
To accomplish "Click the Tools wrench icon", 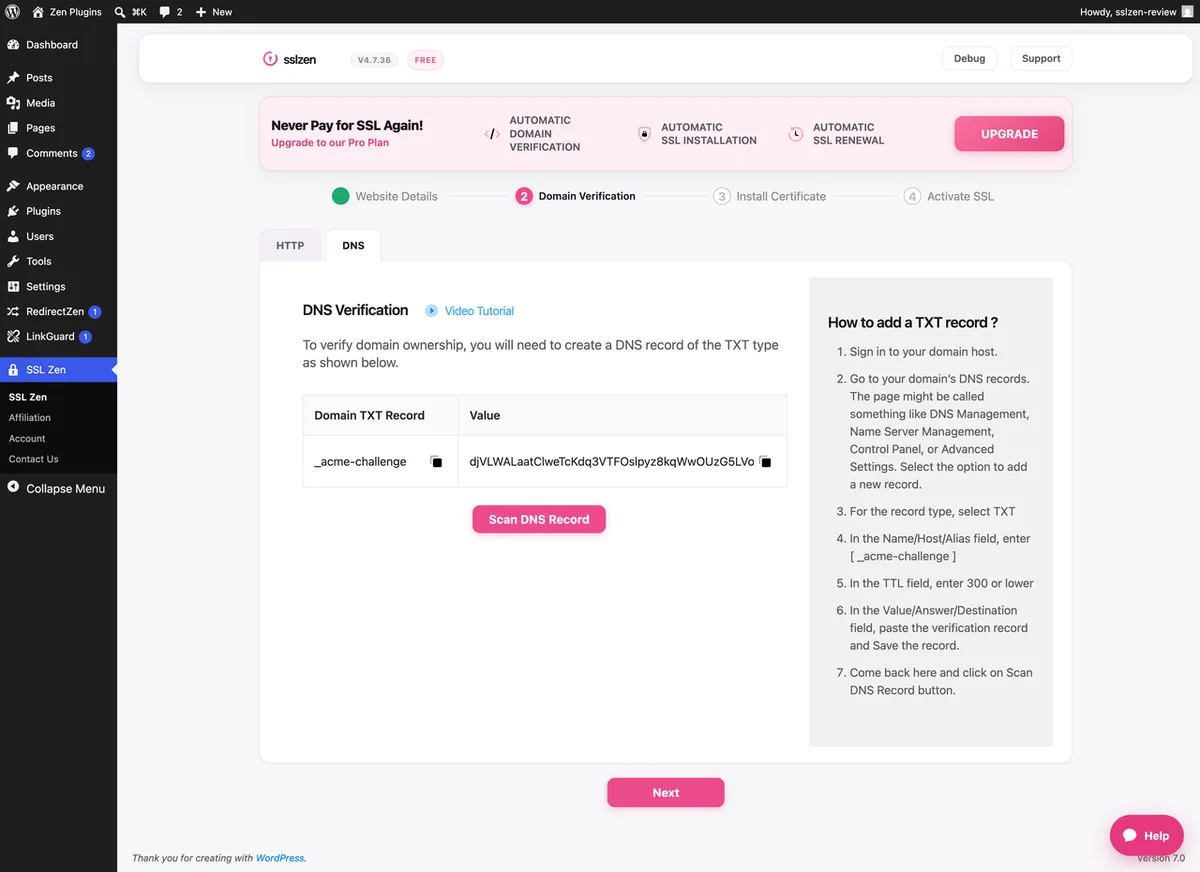I will [13, 261].
